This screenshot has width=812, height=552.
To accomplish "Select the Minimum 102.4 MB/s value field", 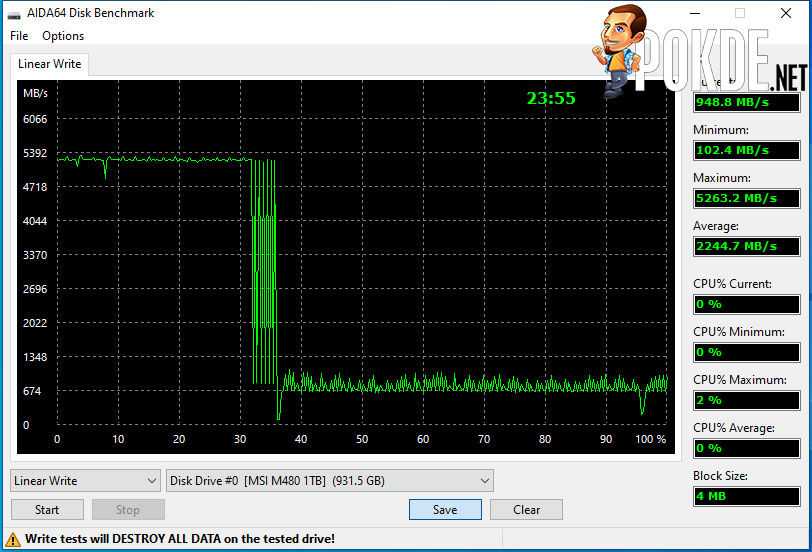I will [747, 150].
